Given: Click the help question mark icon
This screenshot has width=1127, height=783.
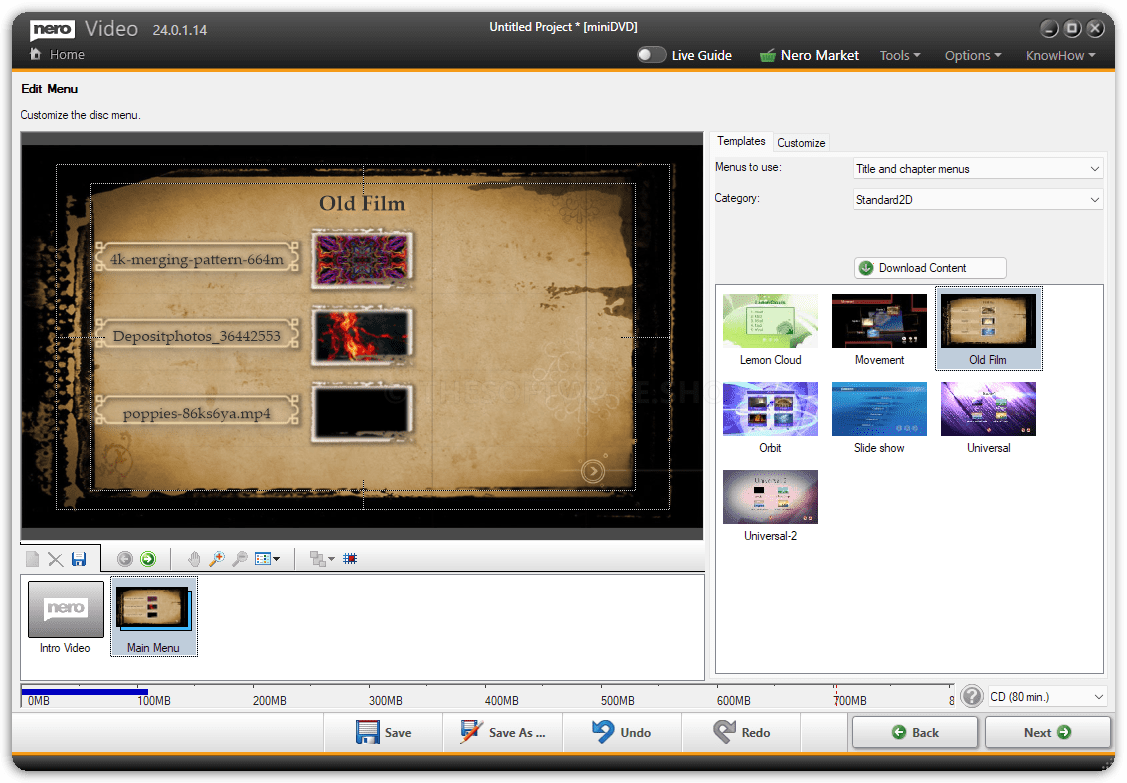Looking at the screenshot, I should click(972, 696).
